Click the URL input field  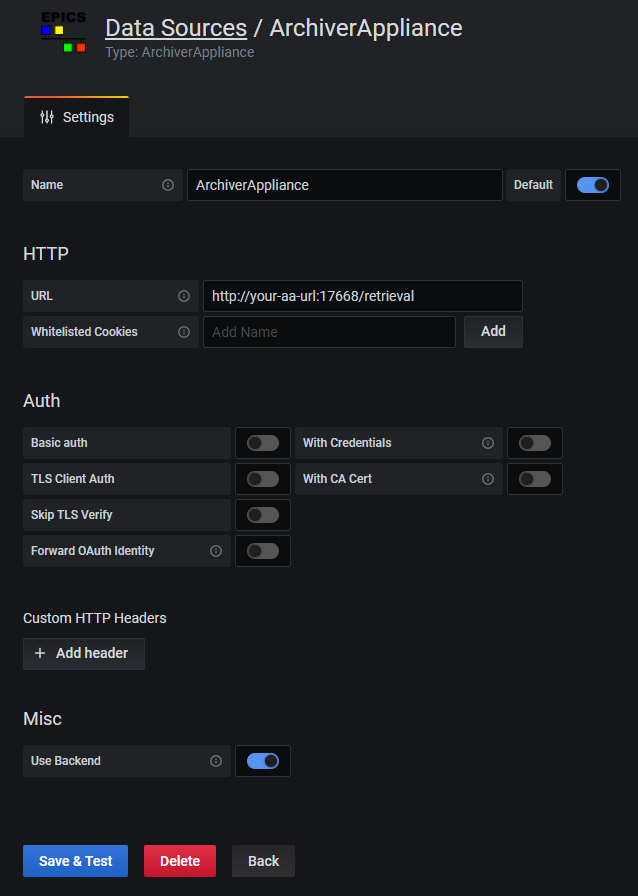pyautogui.click(x=363, y=295)
